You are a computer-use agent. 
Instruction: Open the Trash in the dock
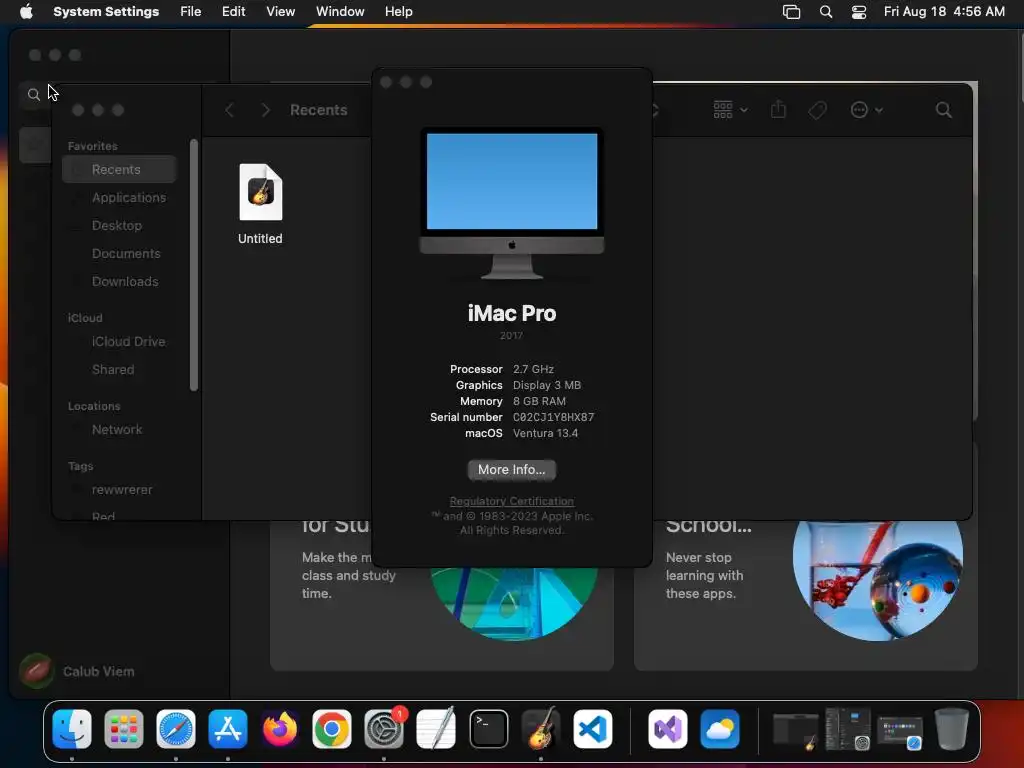pyautogui.click(x=952, y=729)
